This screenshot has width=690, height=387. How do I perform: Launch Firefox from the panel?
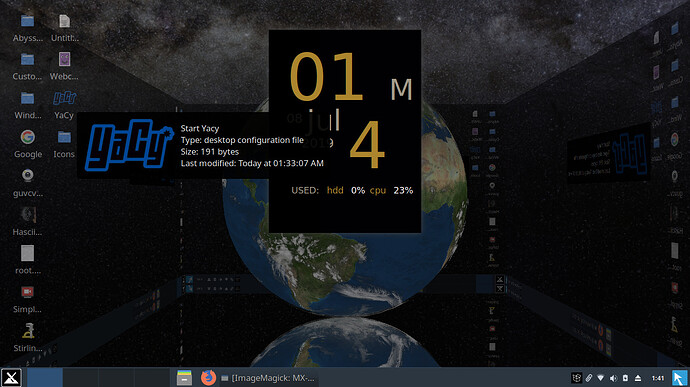click(x=208, y=377)
